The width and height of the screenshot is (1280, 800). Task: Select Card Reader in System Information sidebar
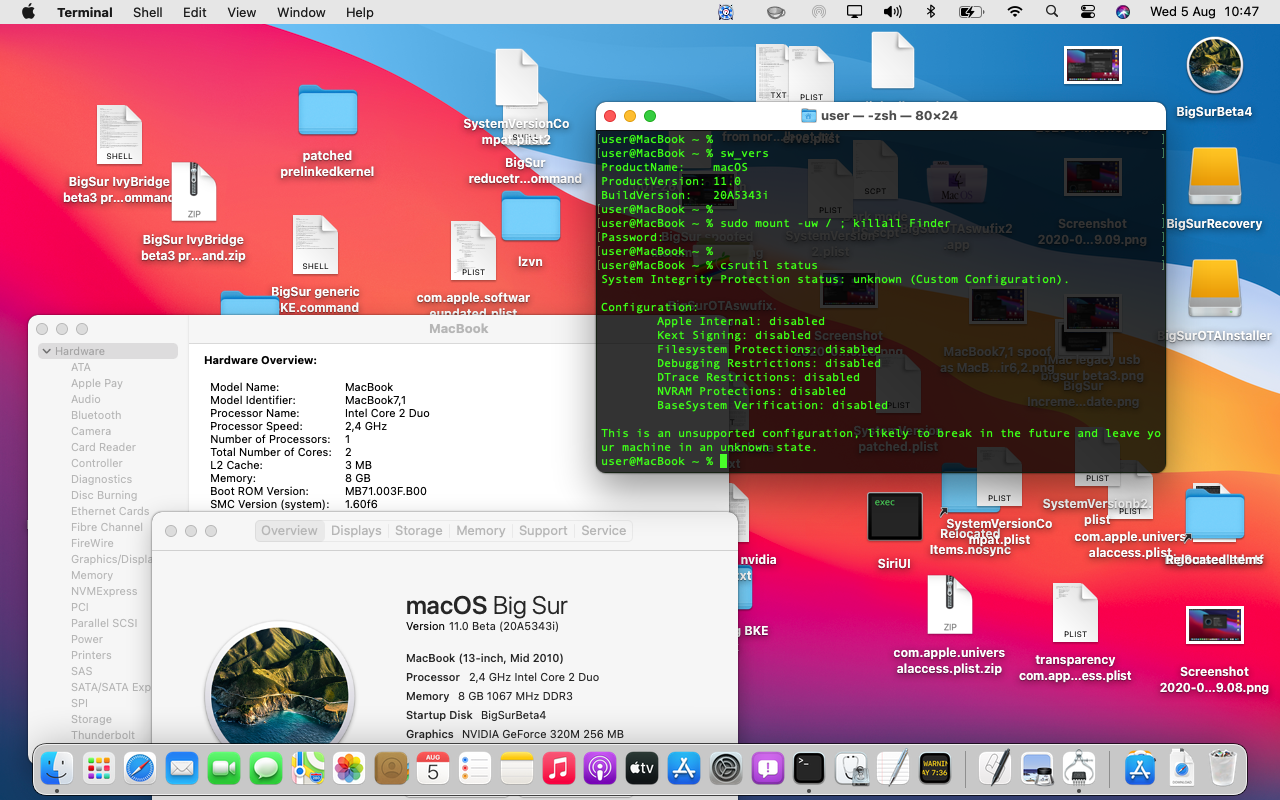[x=104, y=447]
